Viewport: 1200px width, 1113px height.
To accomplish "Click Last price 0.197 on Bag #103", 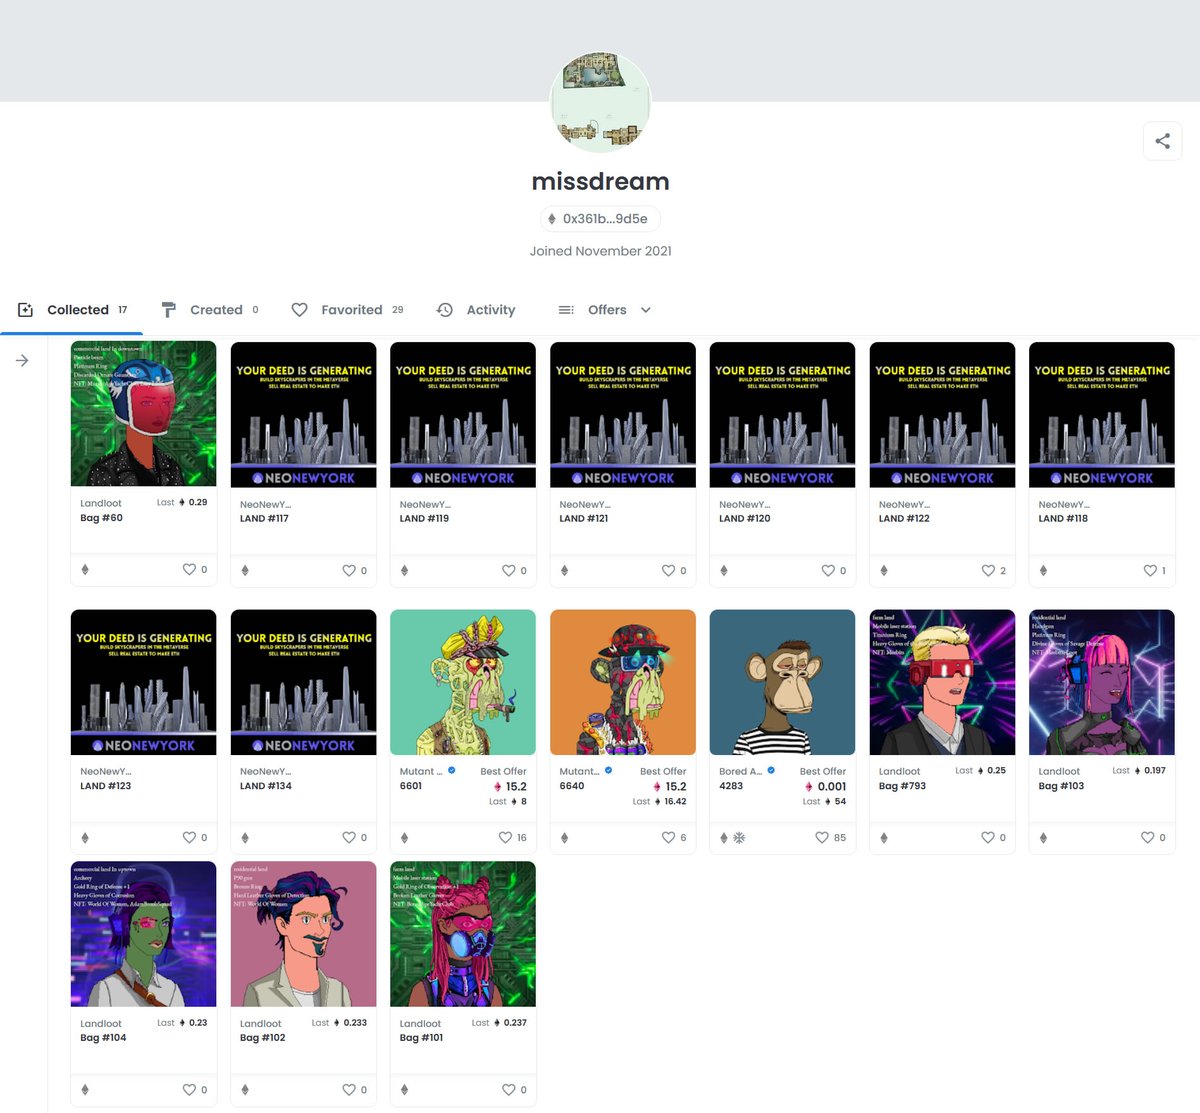I will point(1139,771).
